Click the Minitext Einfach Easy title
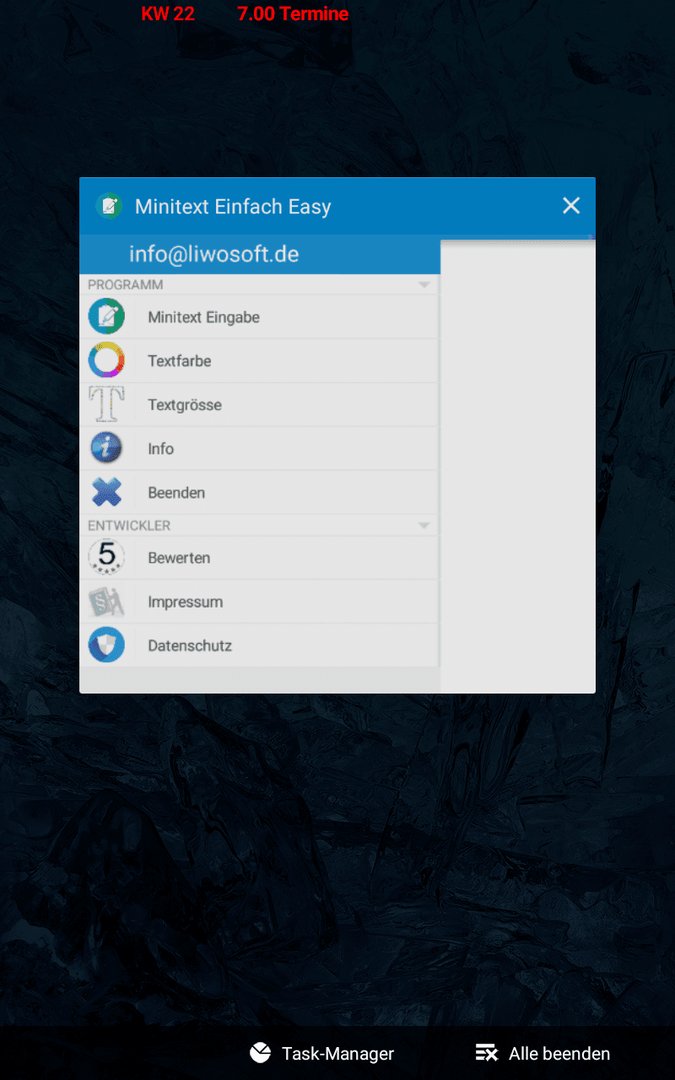 point(233,207)
